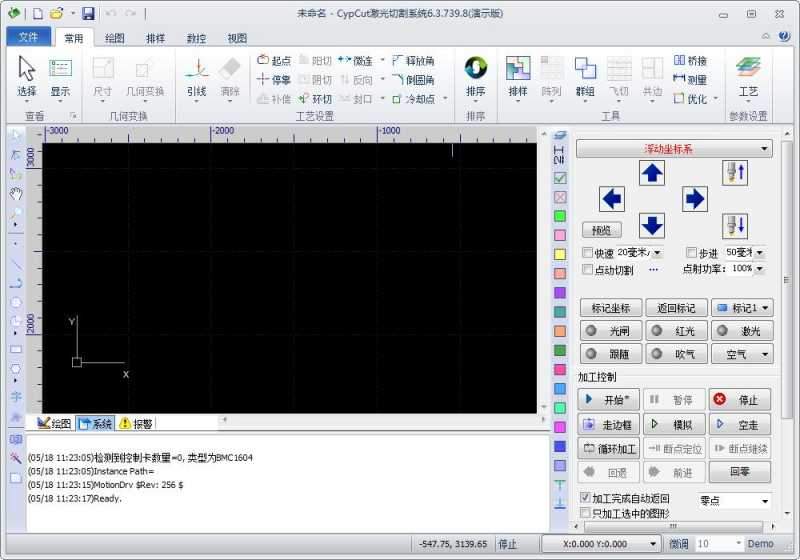
Task: Enable the 快速 fast checkbox
Action: [x=587, y=252]
